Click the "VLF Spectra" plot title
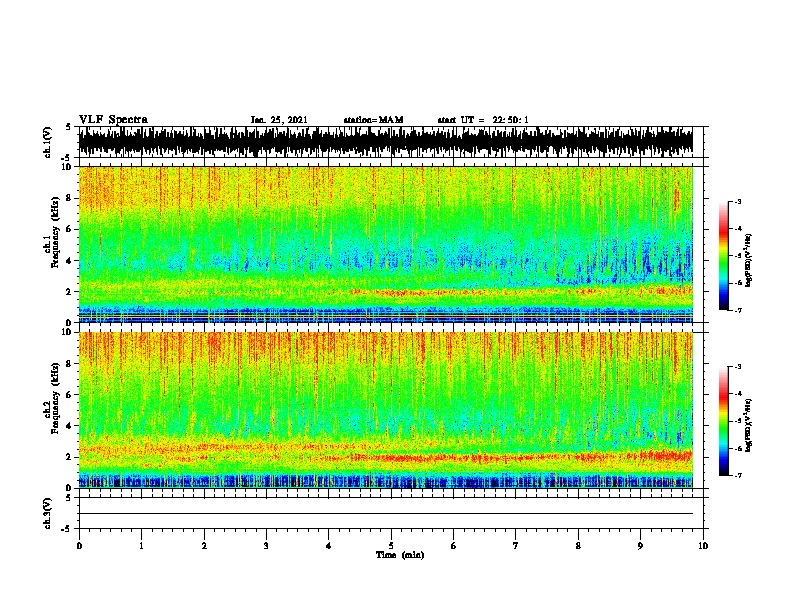 (x=113, y=120)
